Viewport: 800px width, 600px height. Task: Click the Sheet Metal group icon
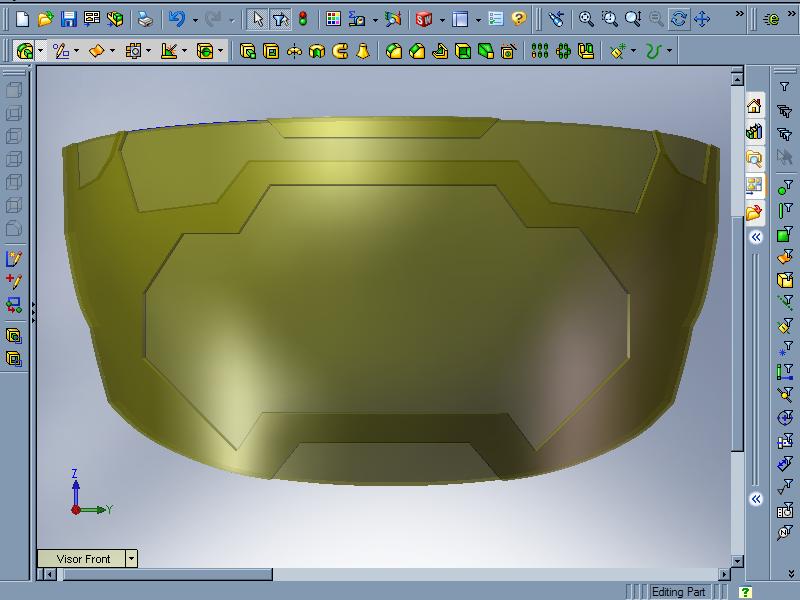(x=133, y=51)
